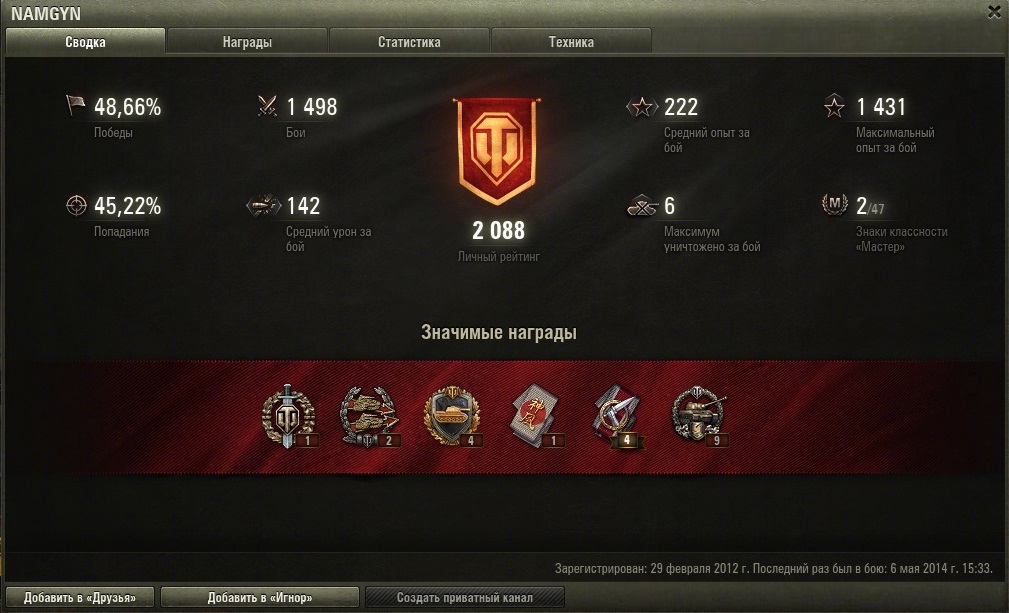This screenshot has height=613, width=1009.
Task: Open the Награды tab
Action: click(x=247, y=42)
